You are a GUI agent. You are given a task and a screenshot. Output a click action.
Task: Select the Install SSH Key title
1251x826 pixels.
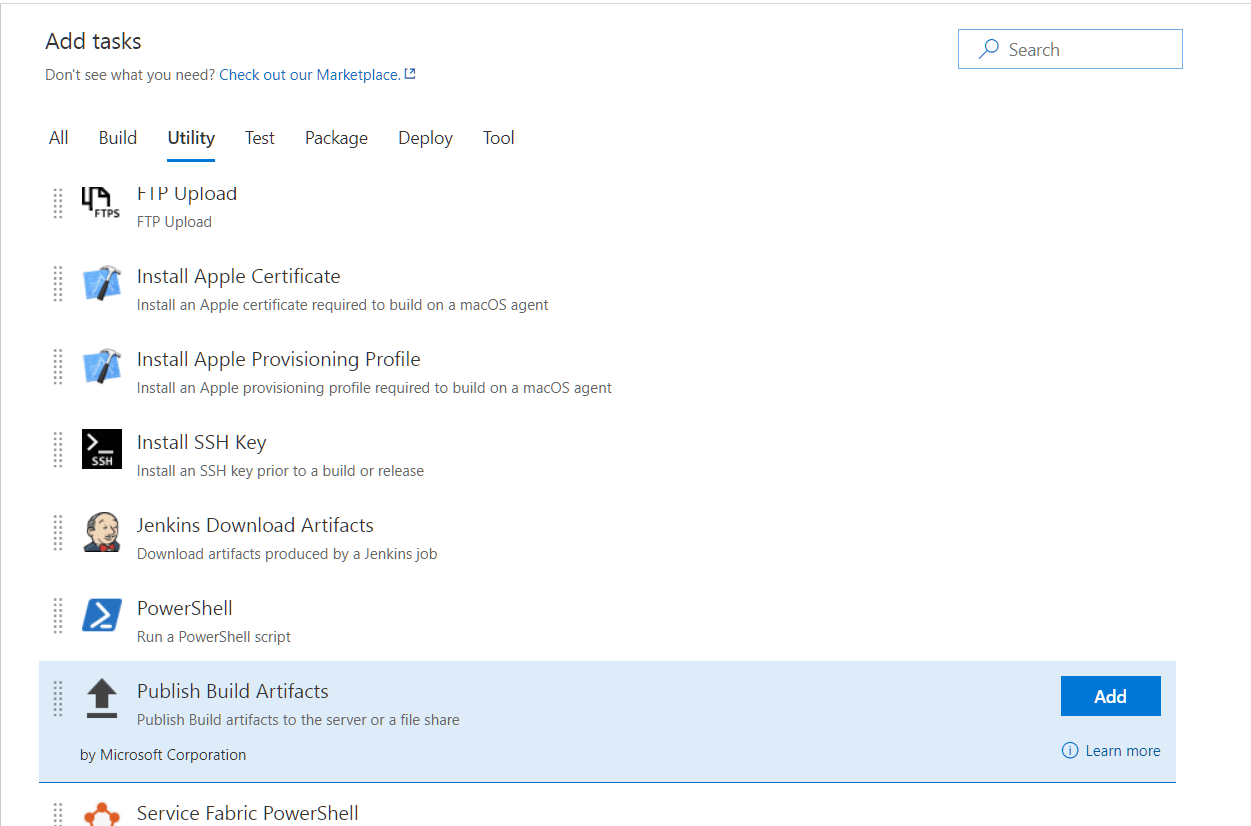[202, 442]
